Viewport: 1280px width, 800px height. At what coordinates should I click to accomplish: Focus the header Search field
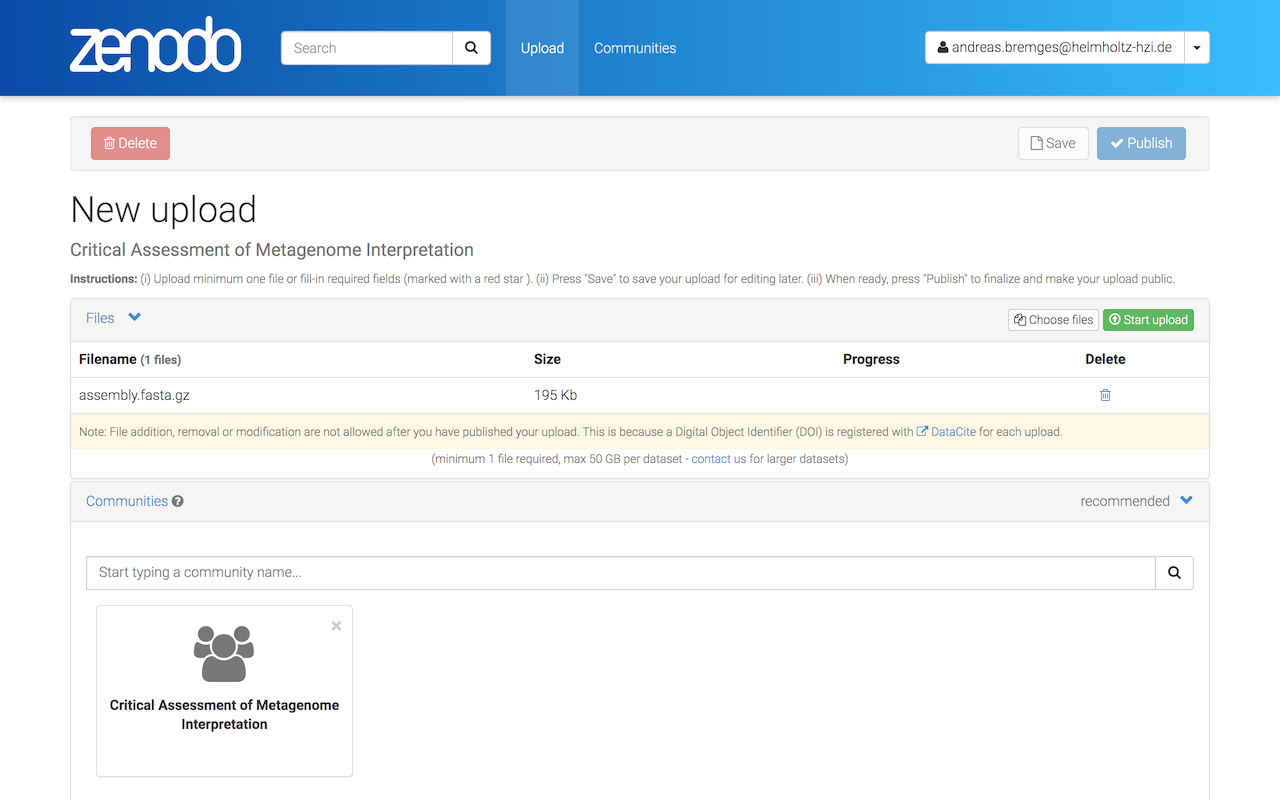click(367, 48)
